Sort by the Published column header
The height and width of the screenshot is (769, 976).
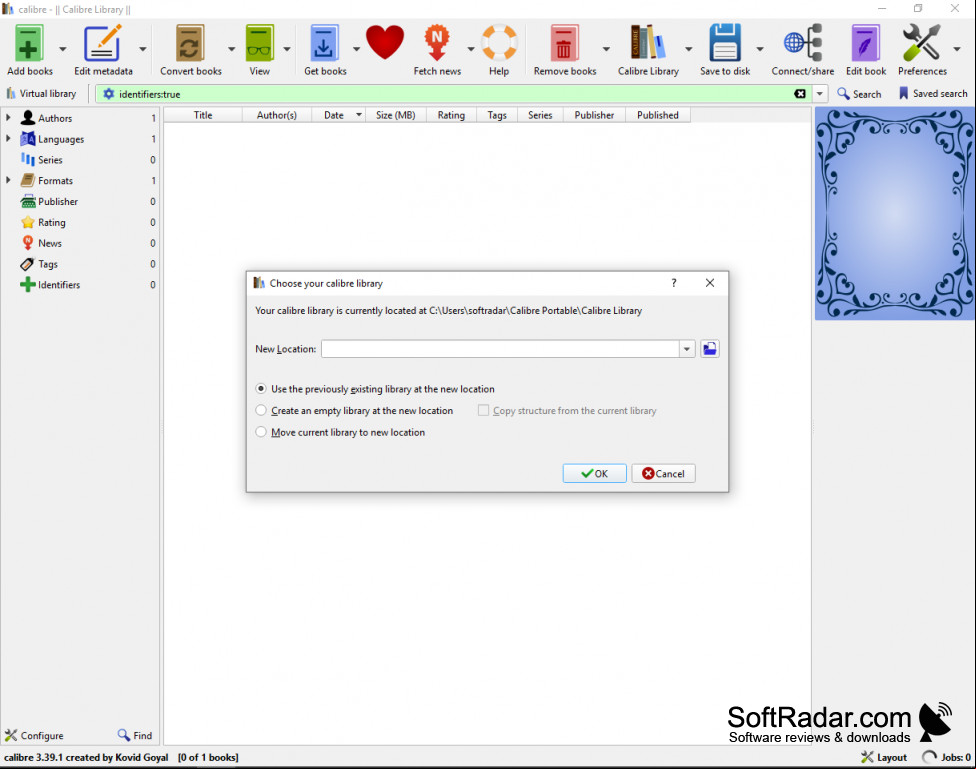pyautogui.click(x=658, y=115)
